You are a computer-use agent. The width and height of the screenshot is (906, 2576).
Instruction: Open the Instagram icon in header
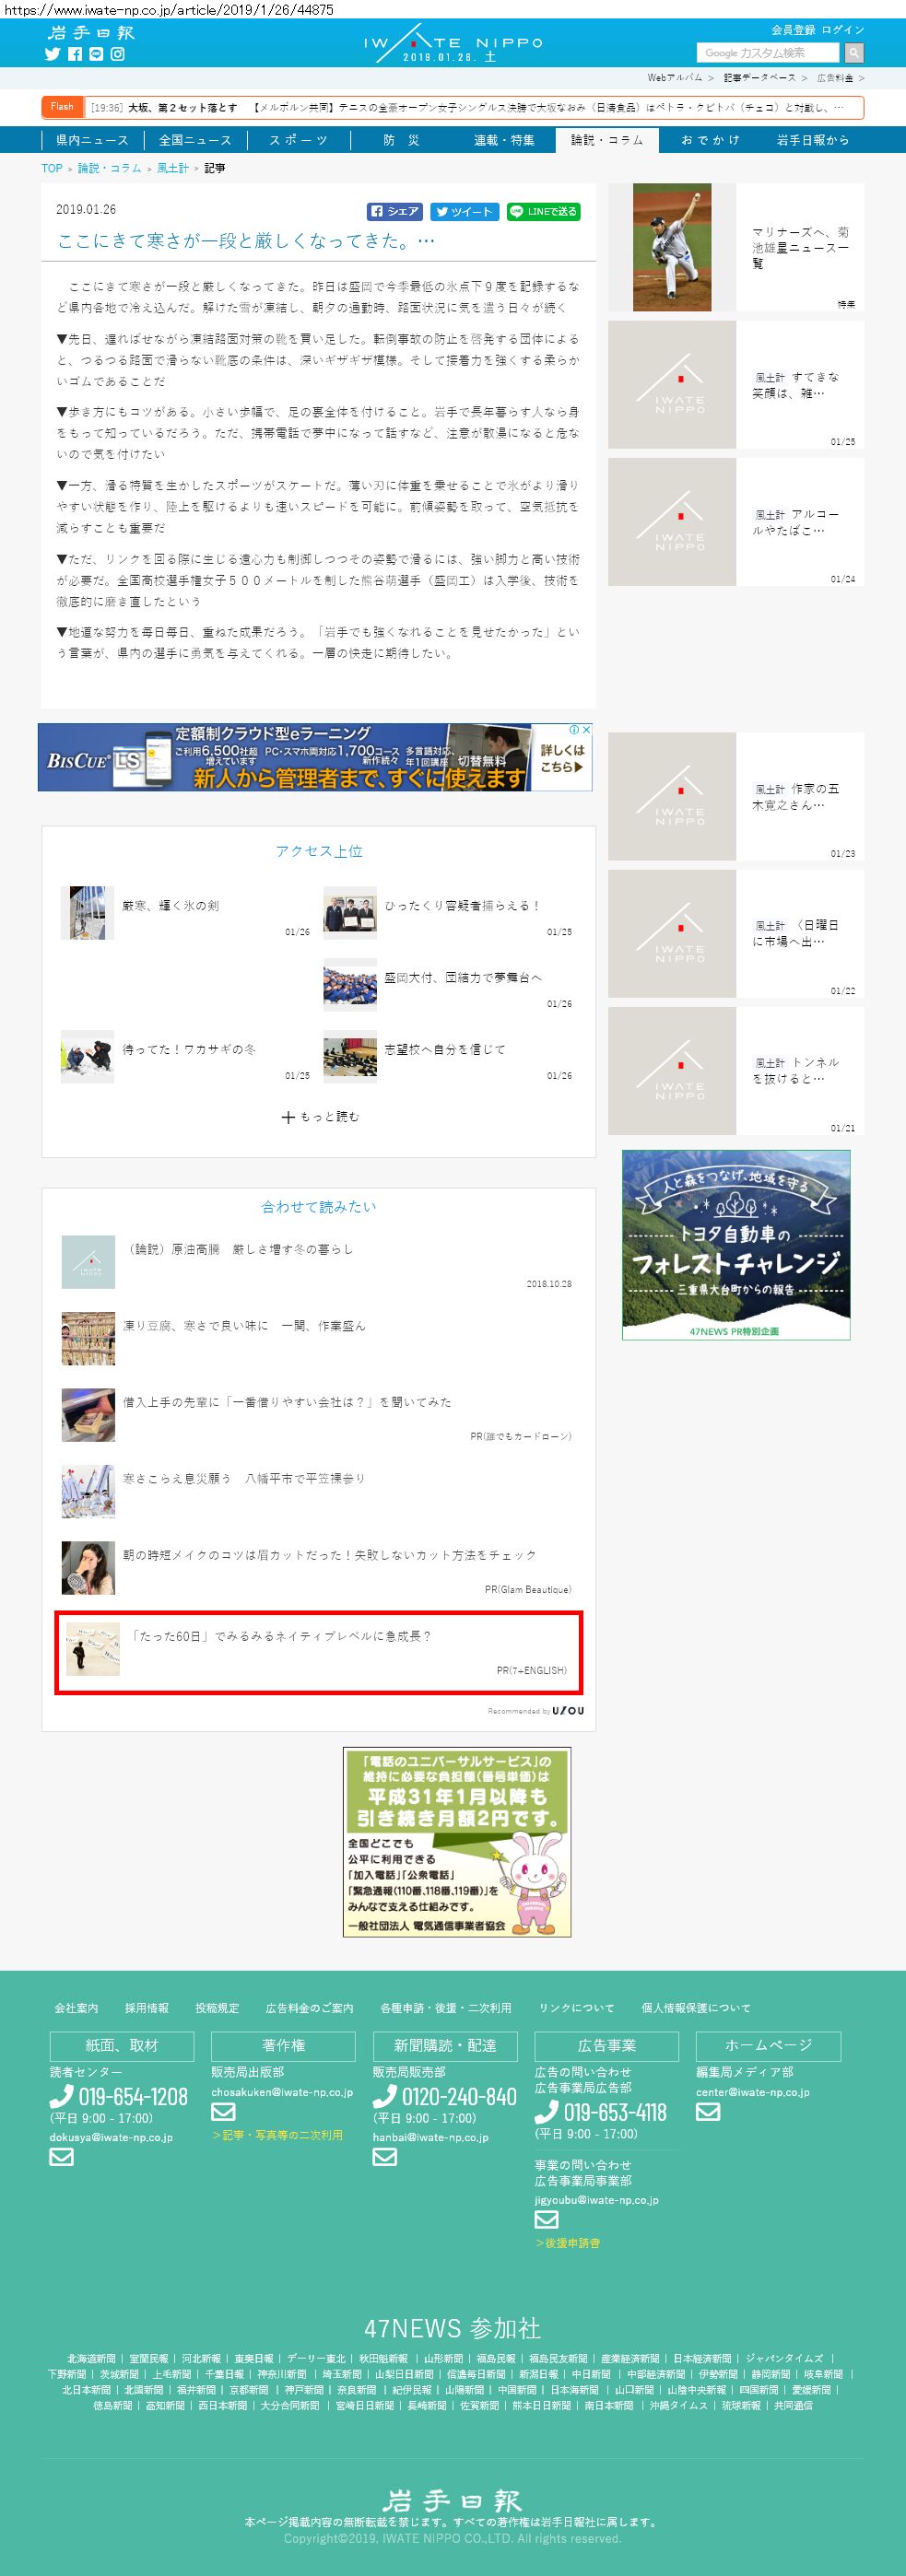click(x=118, y=54)
